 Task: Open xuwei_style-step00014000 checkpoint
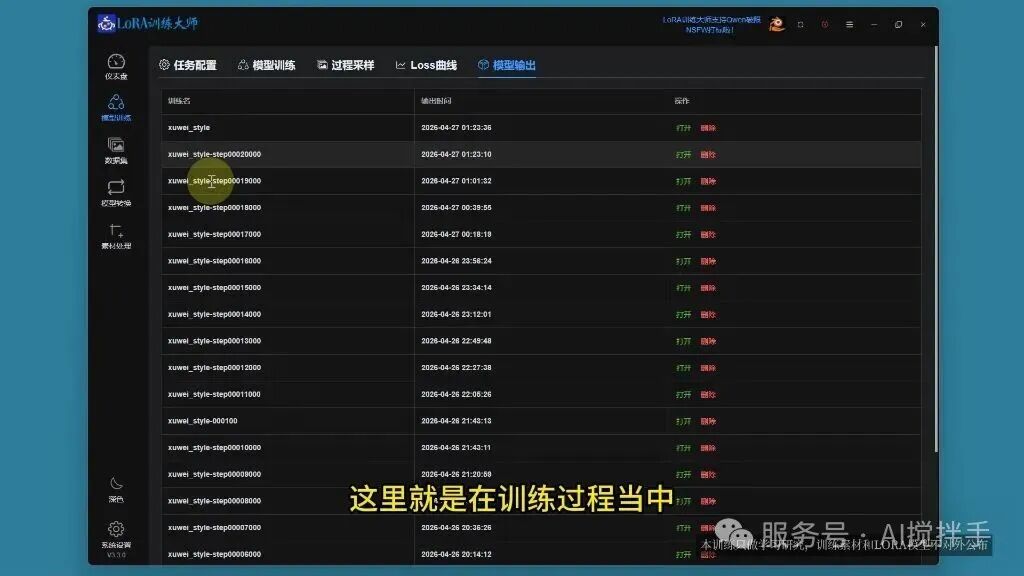[x=683, y=315]
